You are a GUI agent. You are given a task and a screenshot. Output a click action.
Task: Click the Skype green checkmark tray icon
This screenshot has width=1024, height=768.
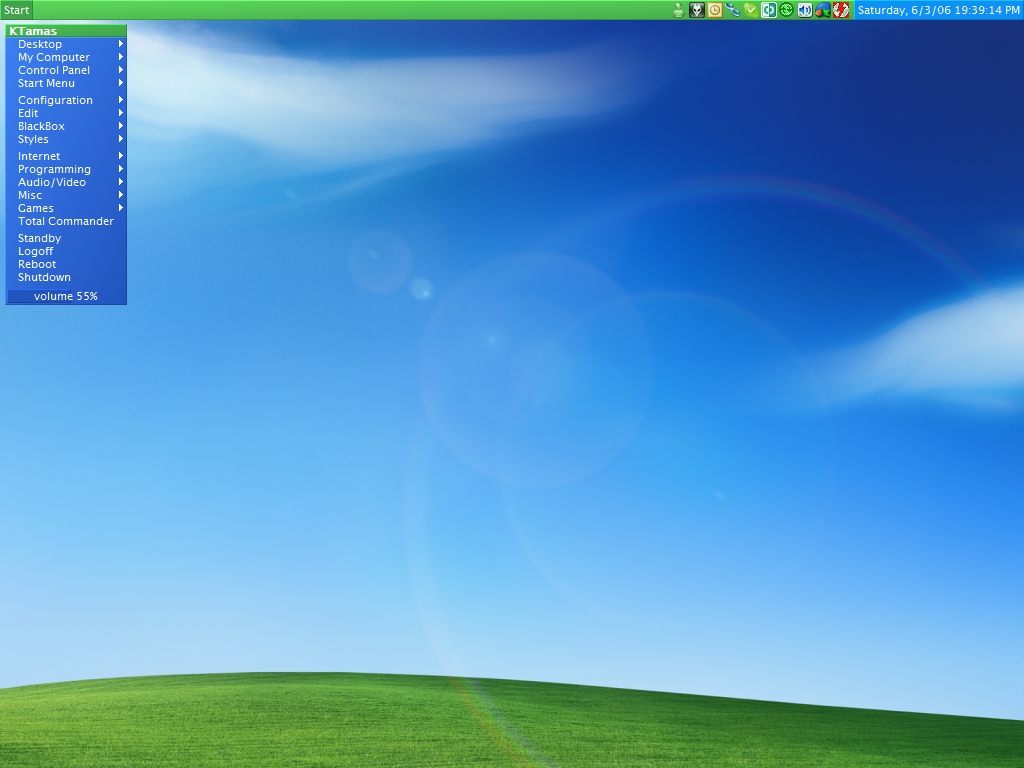click(751, 10)
